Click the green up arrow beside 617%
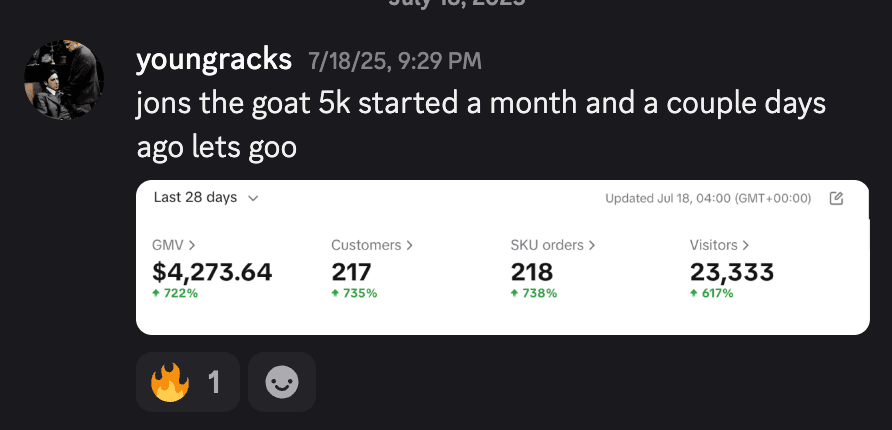 tap(694, 294)
